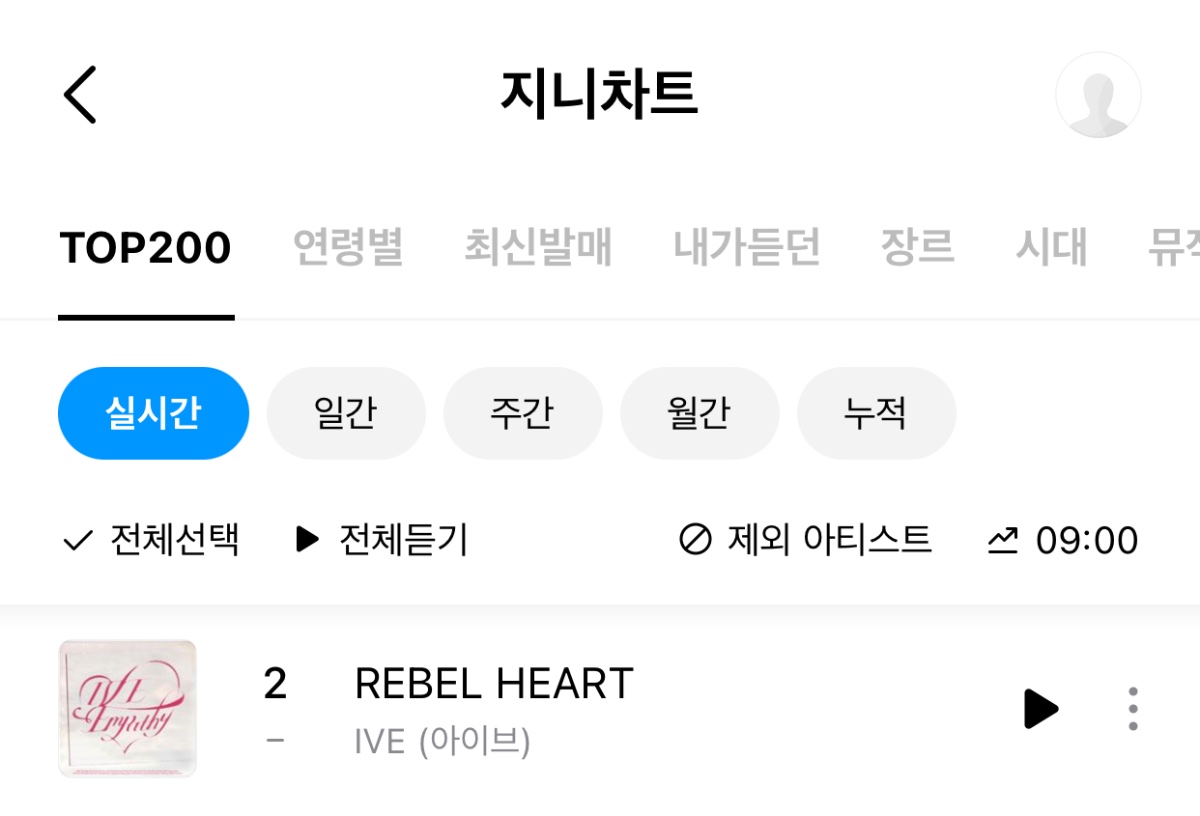This screenshot has height=816, width=1200.
Task: Tap the play-all triangle beside 전체듣기
Action: click(x=307, y=540)
